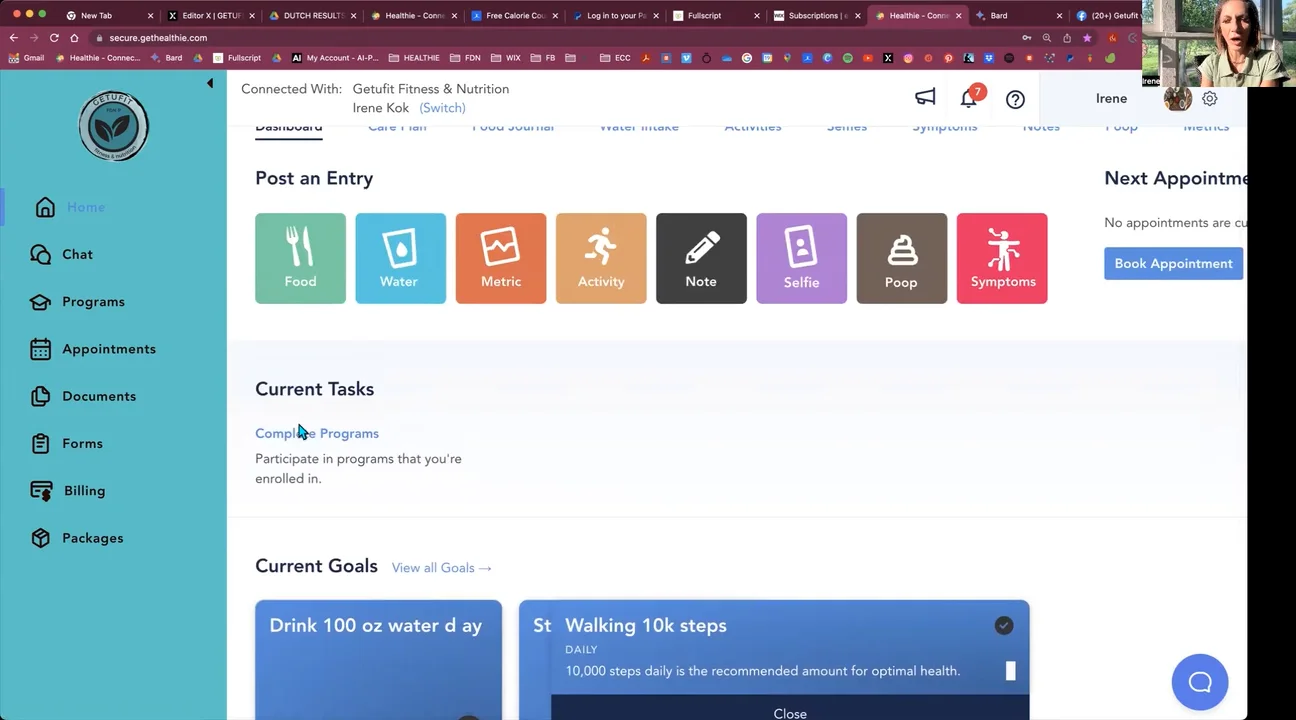Screen dimensions: 1296x720
Task: Follow the View all Goals link
Action: coord(442,568)
